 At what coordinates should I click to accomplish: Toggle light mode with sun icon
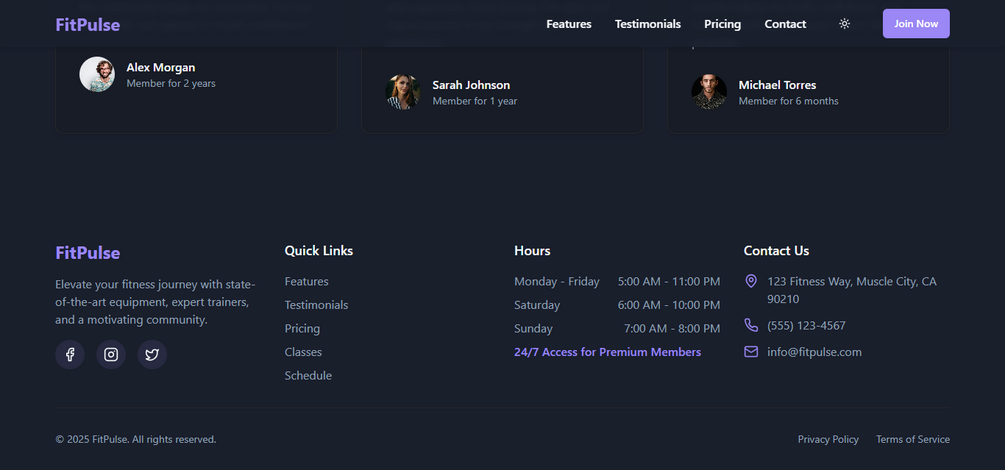(x=845, y=24)
